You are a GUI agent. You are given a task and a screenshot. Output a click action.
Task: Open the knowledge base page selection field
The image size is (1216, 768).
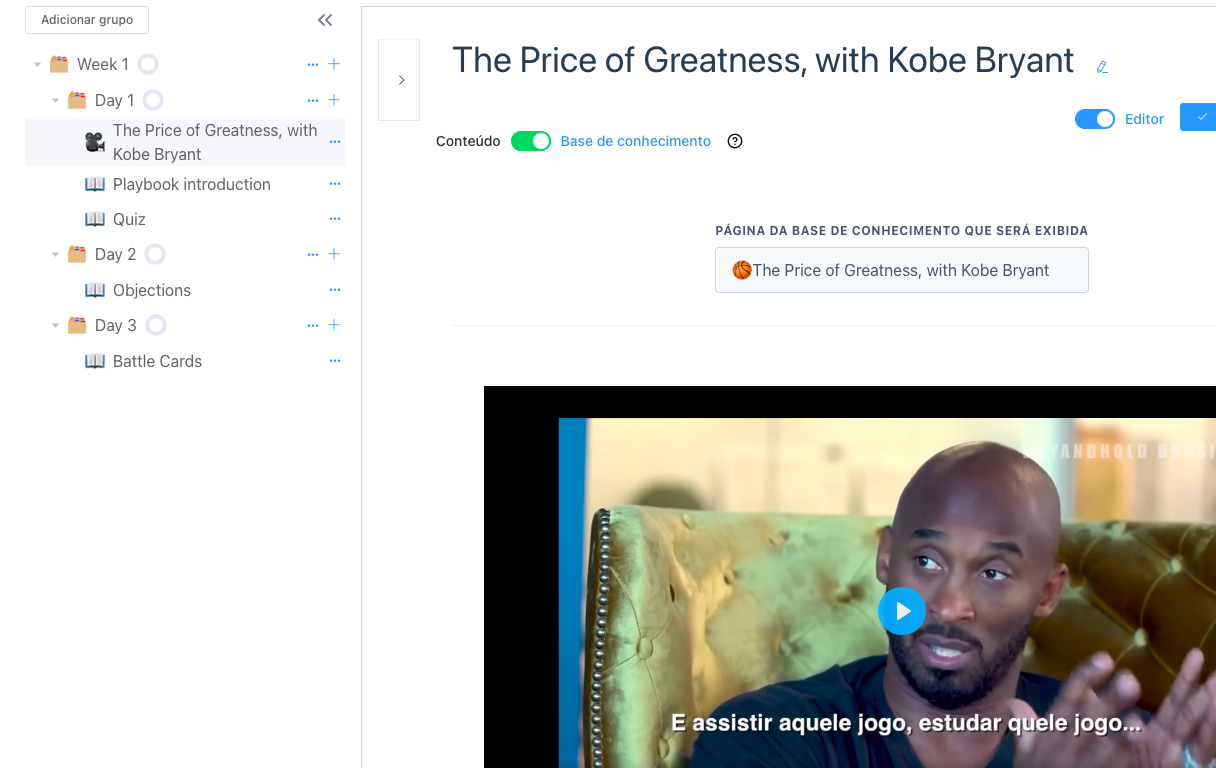(902, 270)
